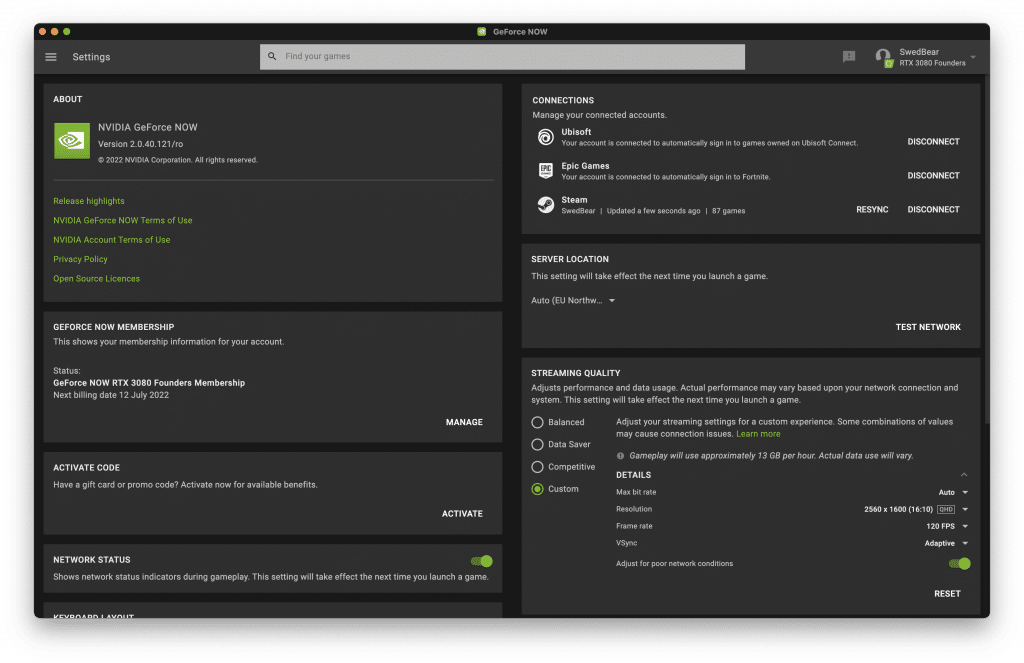Click the Streaming Quality heading
This screenshot has width=1024, height=663.
click(x=575, y=373)
